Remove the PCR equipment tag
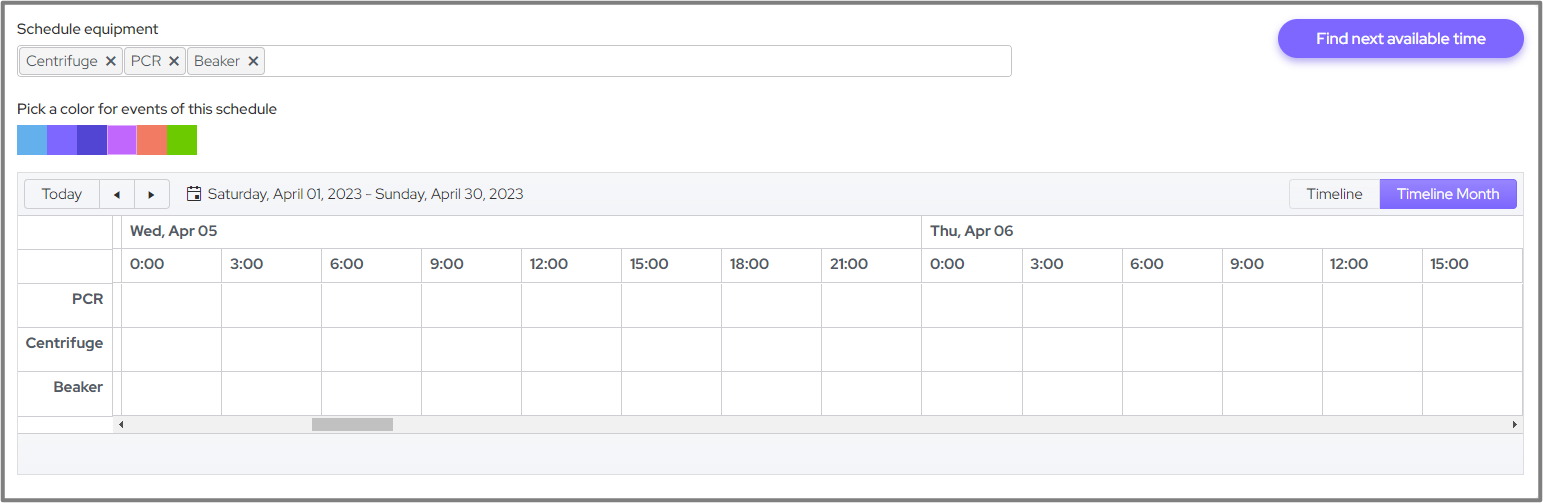 coord(174,61)
